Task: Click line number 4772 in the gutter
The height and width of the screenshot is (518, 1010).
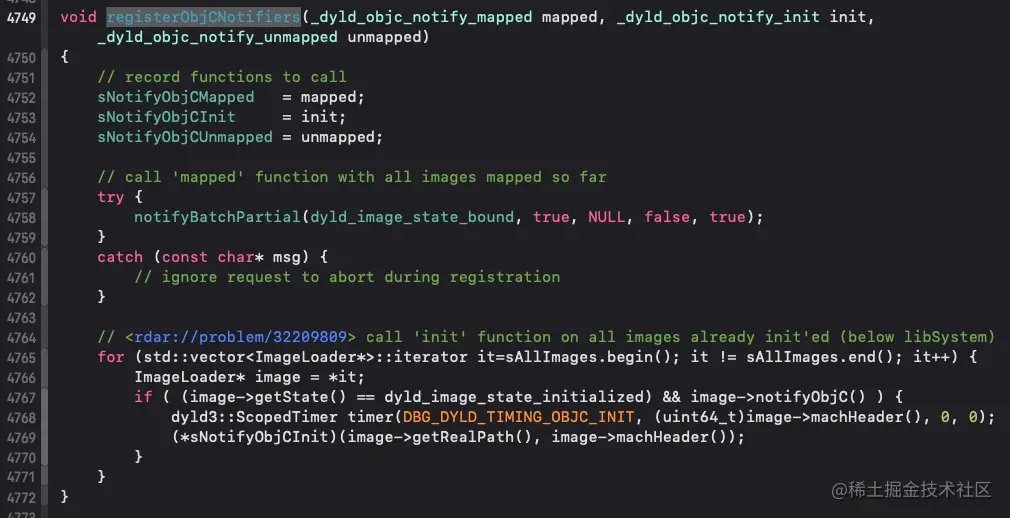Action: (x=21, y=497)
